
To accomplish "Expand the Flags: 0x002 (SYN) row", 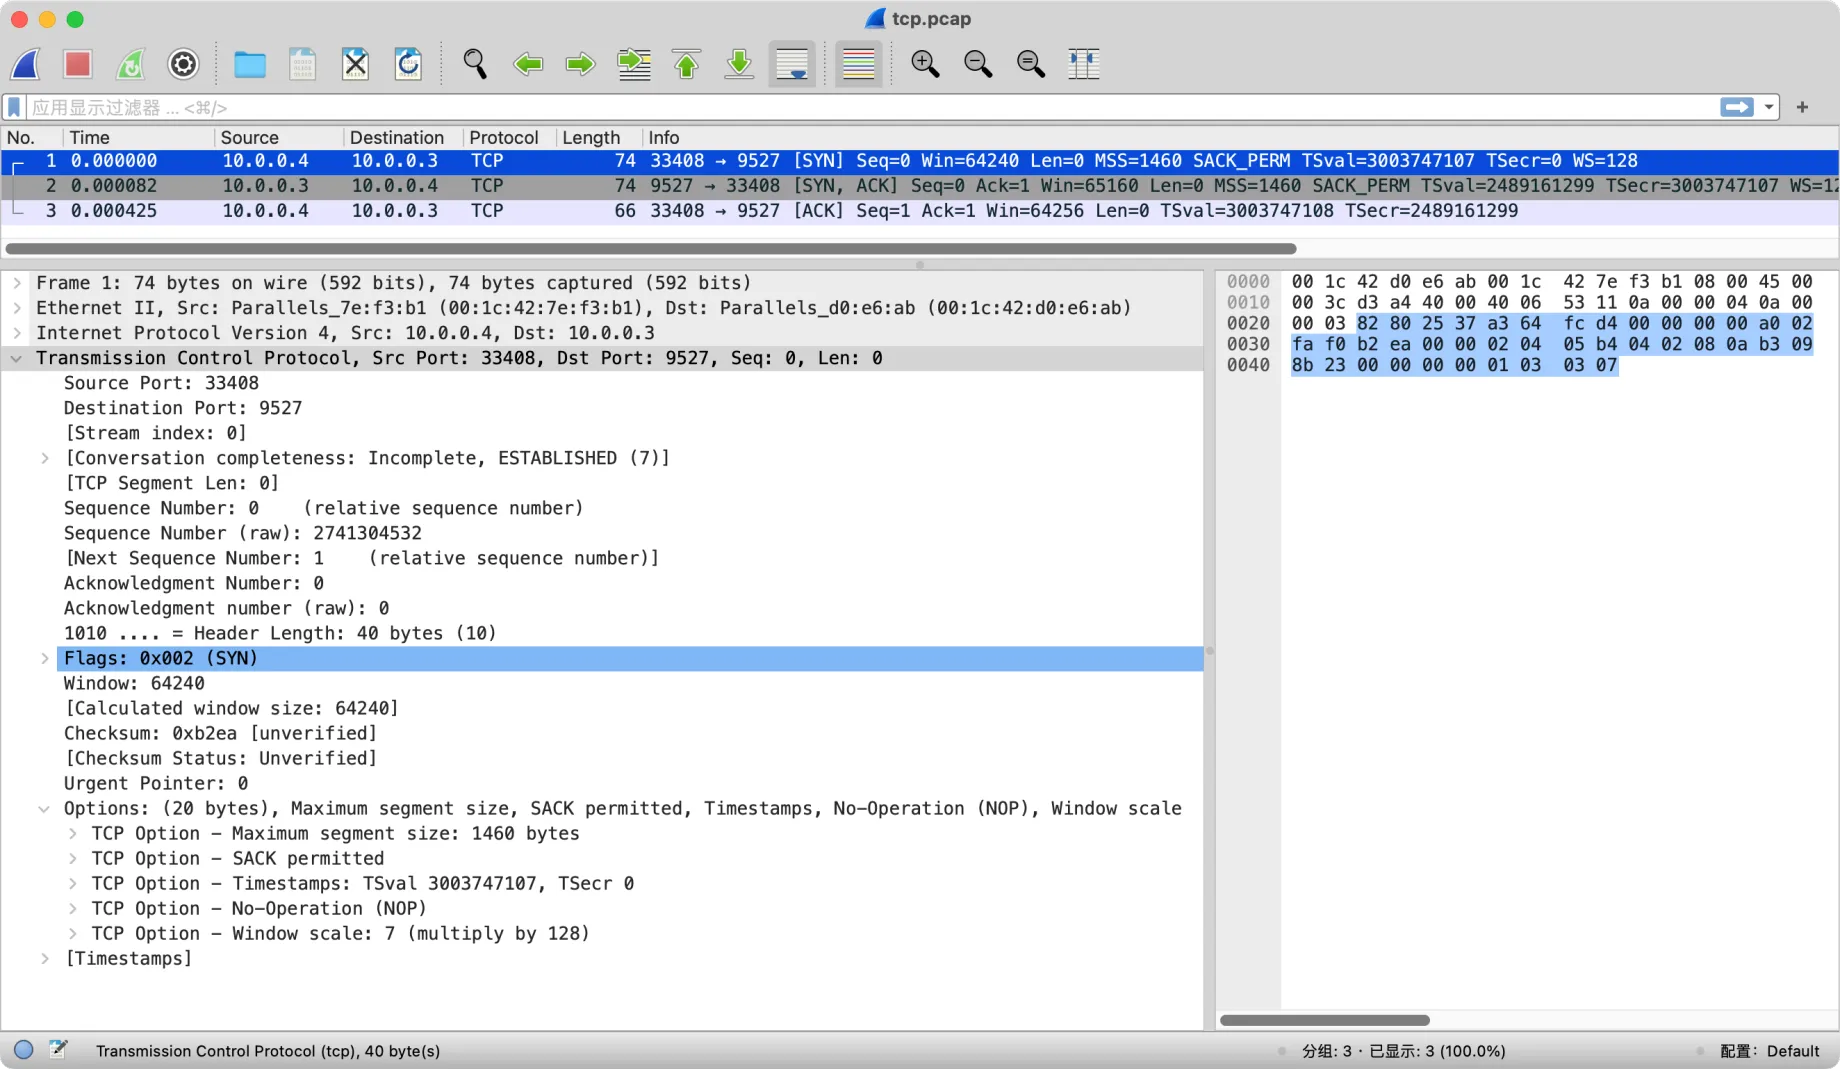I will pyautogui.click(x=45, y=658).
